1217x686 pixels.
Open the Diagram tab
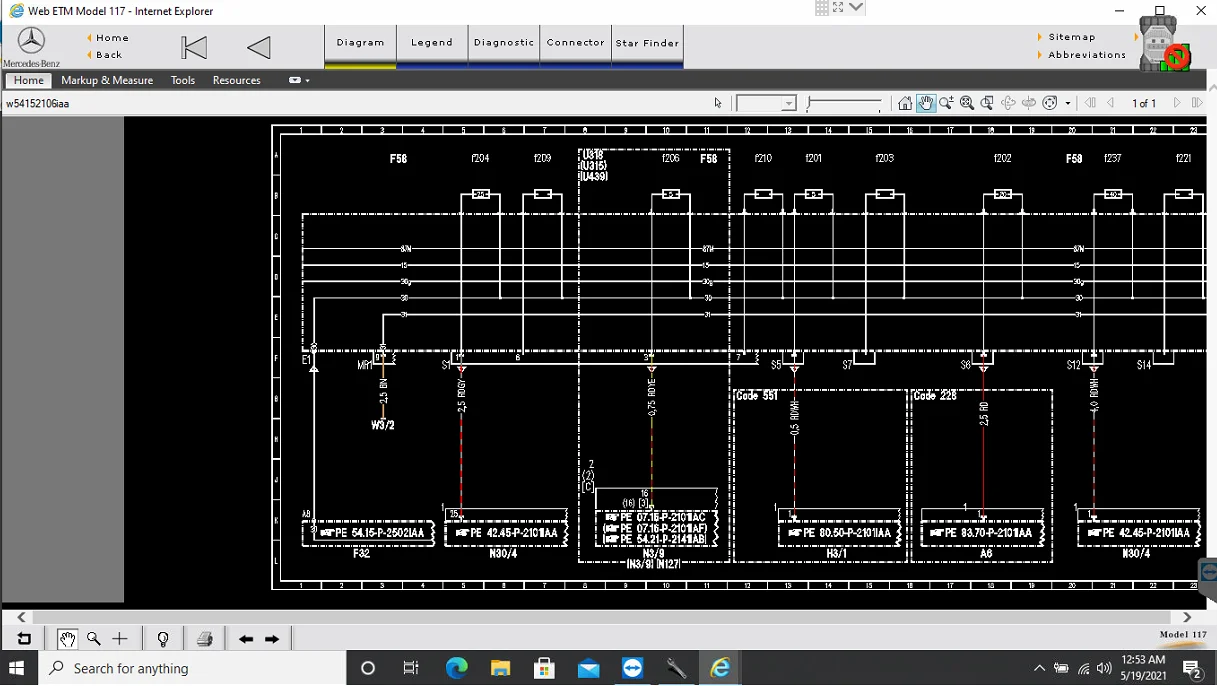point(360,44)
